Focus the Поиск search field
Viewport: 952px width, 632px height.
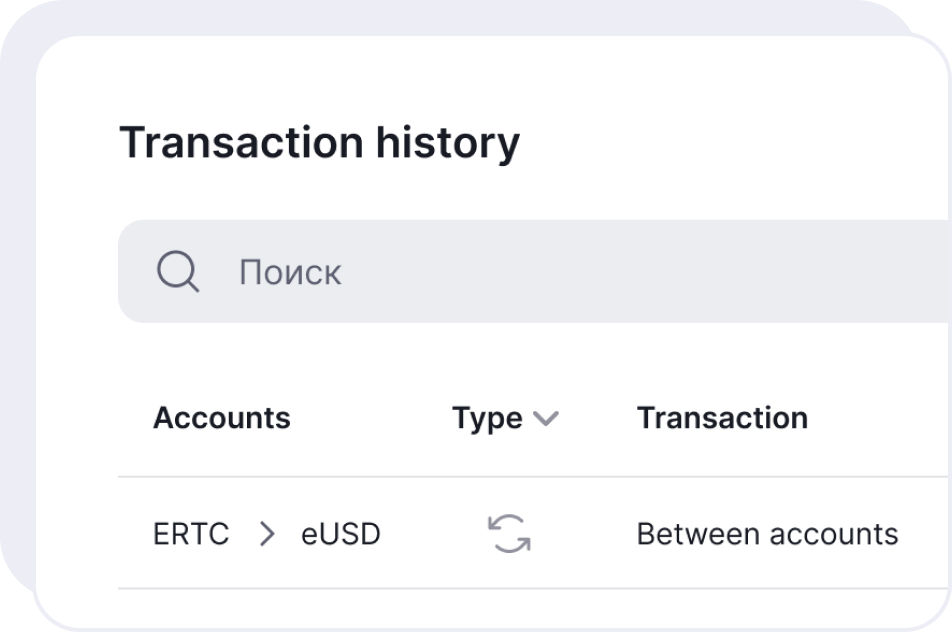pyautogui.click(x=500, y=272)
